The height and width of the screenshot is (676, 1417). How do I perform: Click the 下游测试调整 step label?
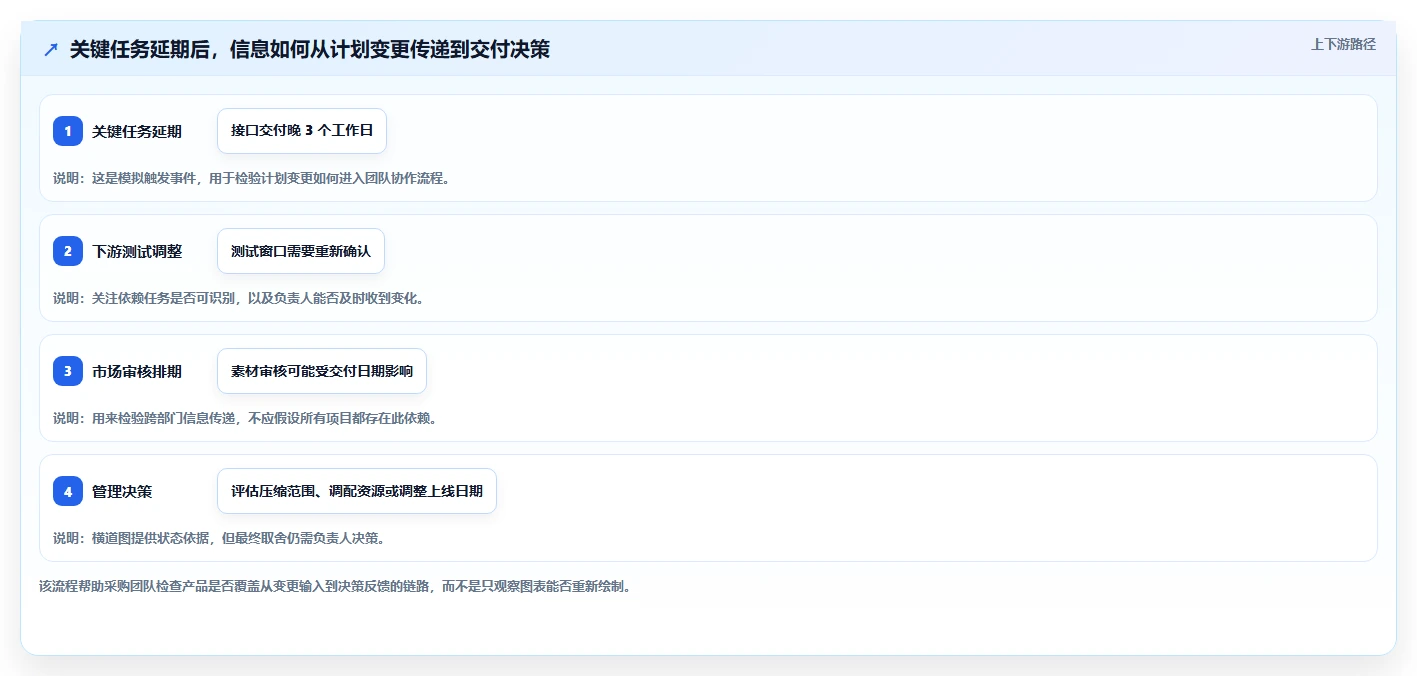[137, 252]
